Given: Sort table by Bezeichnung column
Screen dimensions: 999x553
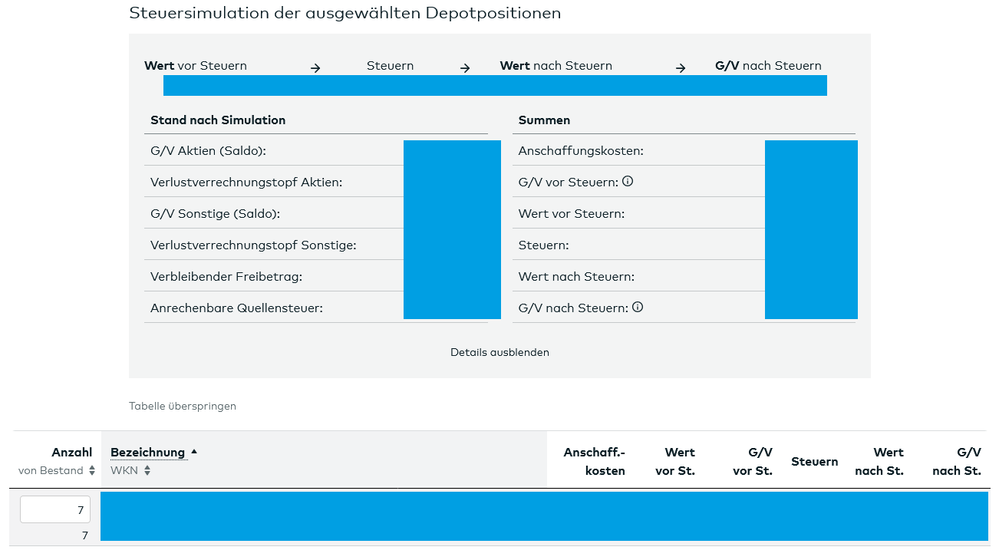Looking at the screenshot, I should coord(147,452).
